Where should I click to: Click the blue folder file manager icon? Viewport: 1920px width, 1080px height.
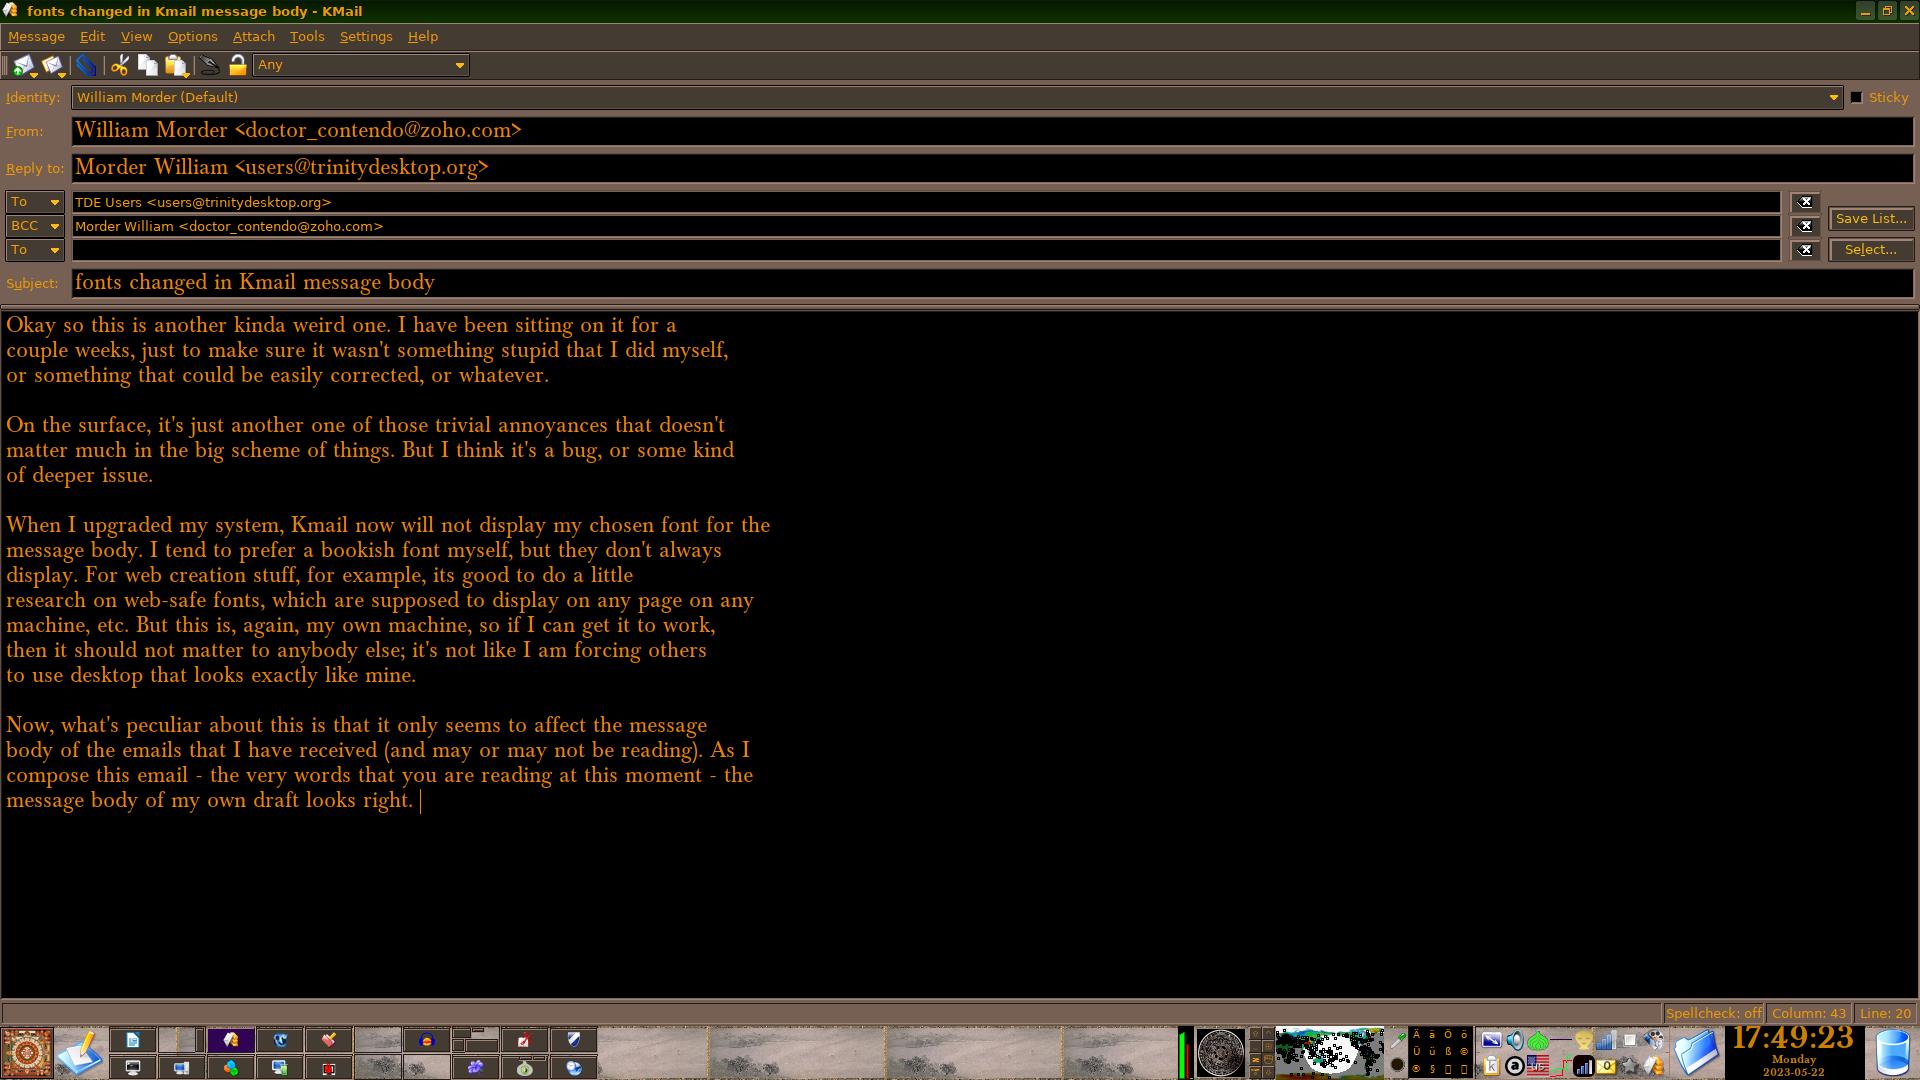point(1696,1052)
